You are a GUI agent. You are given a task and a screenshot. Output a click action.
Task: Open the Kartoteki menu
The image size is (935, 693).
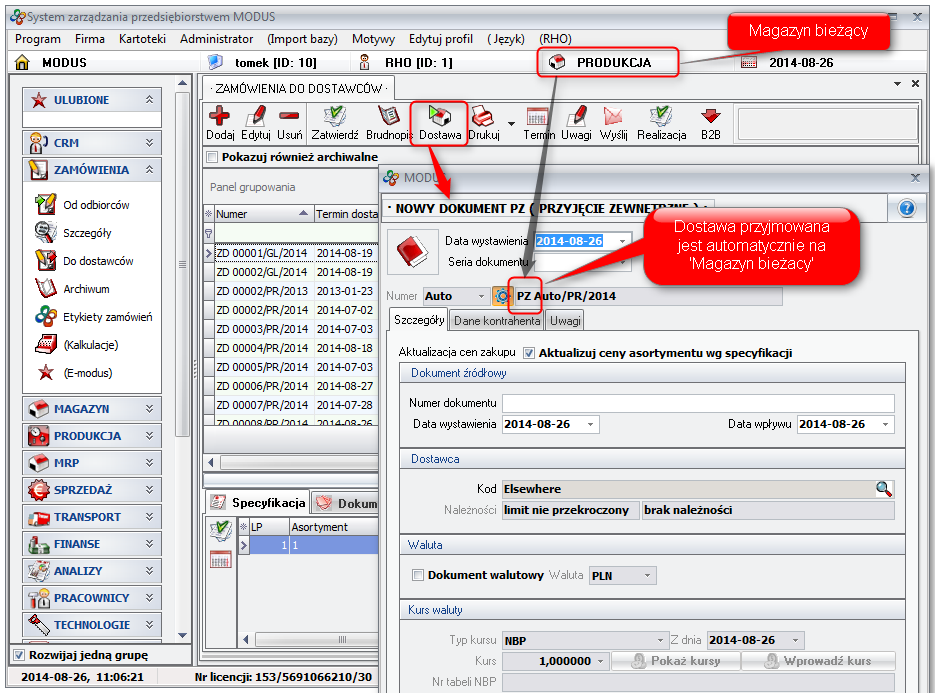(x=142, y=39)
